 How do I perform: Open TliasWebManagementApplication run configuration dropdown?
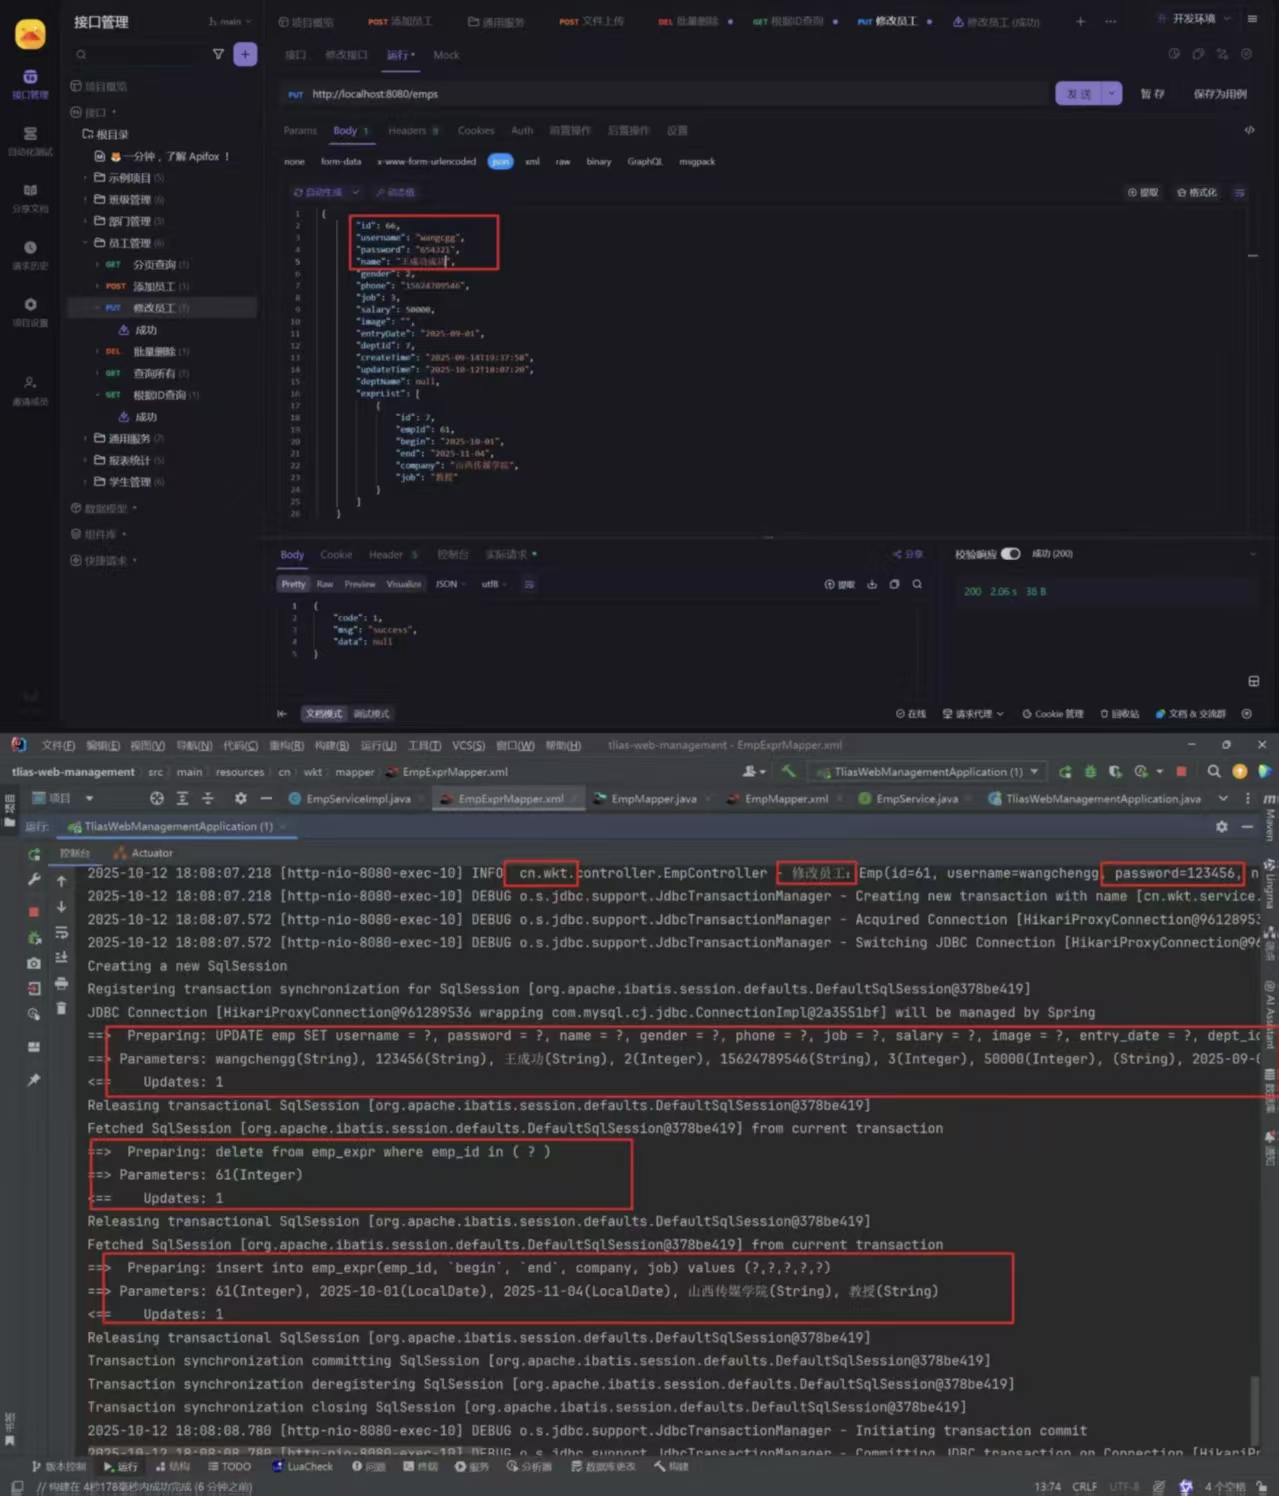(929, 772)
